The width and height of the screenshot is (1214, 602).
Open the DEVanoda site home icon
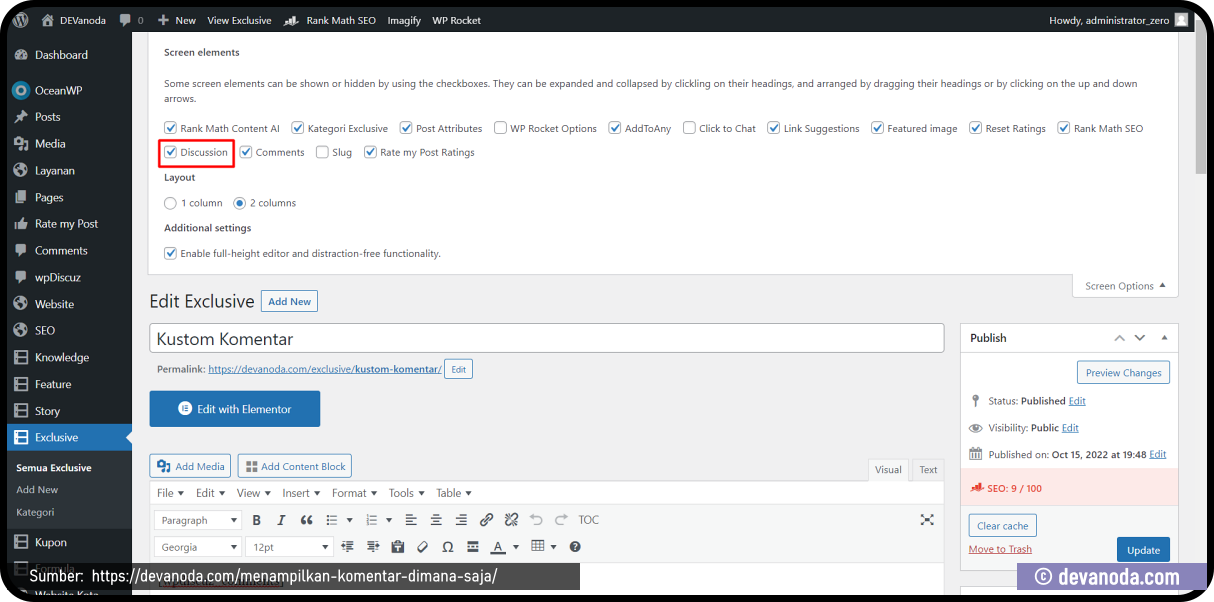[x=48, y=20]
